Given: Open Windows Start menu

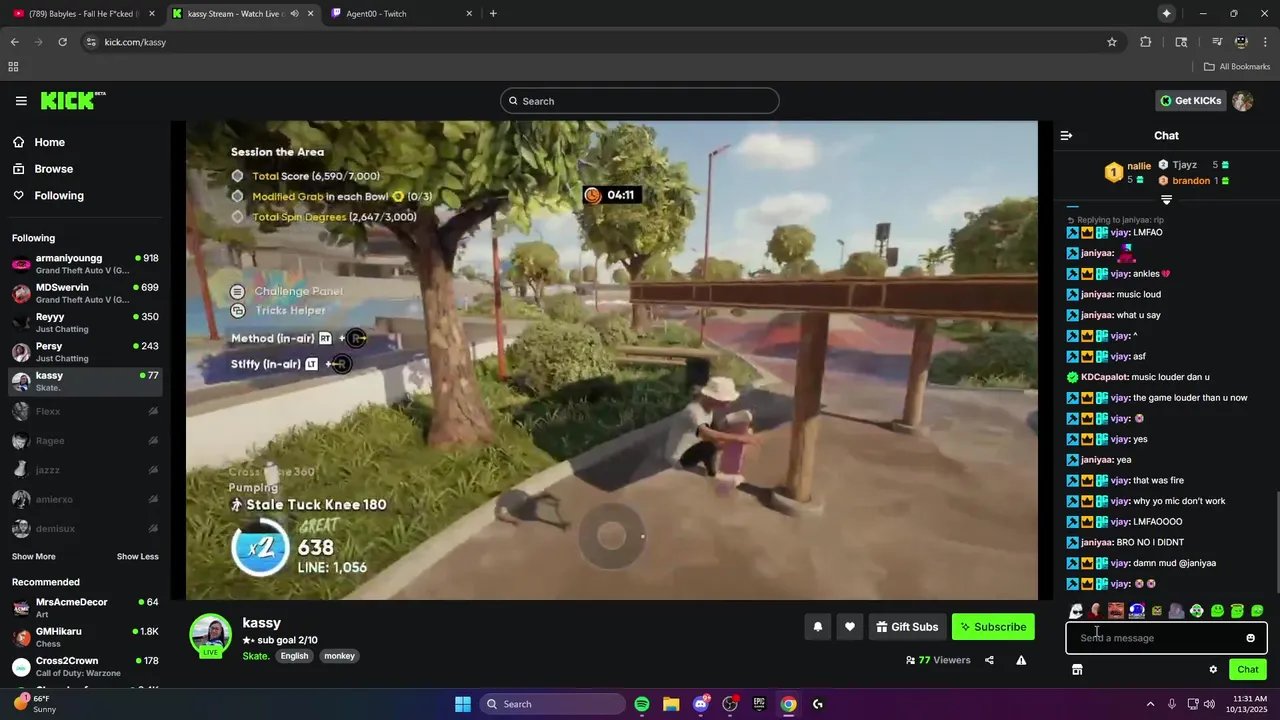Looking at the screenshot, I should pos(463,704).
